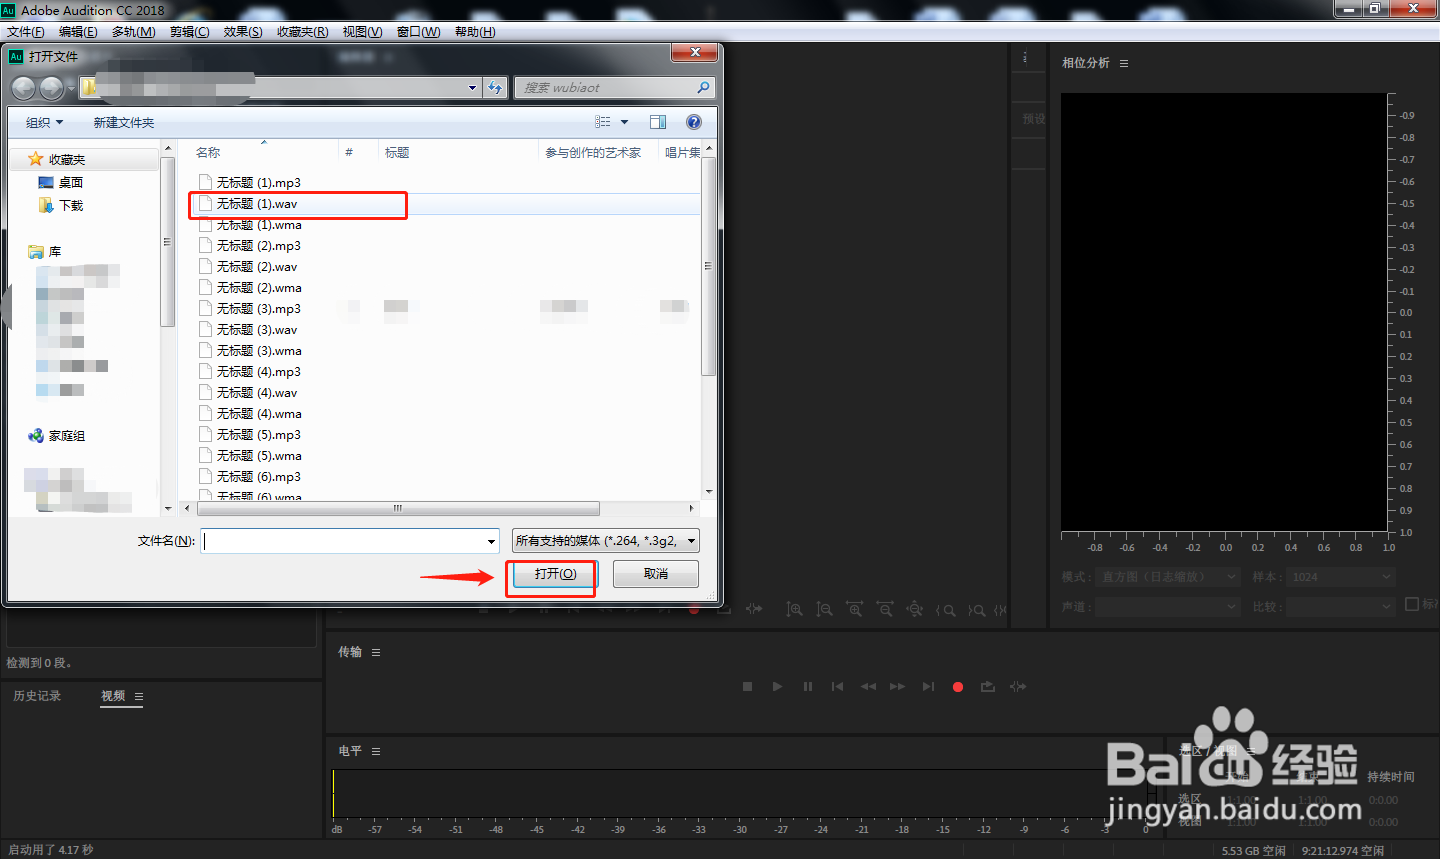This screenshot has width=1440, height=859.
Task: Open the 视频 panel menu icon
Action: tap(139, 696)
